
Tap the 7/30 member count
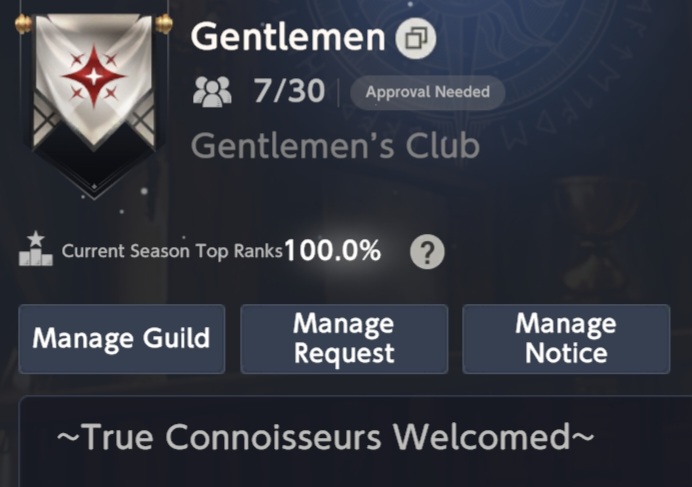[289, 91]
